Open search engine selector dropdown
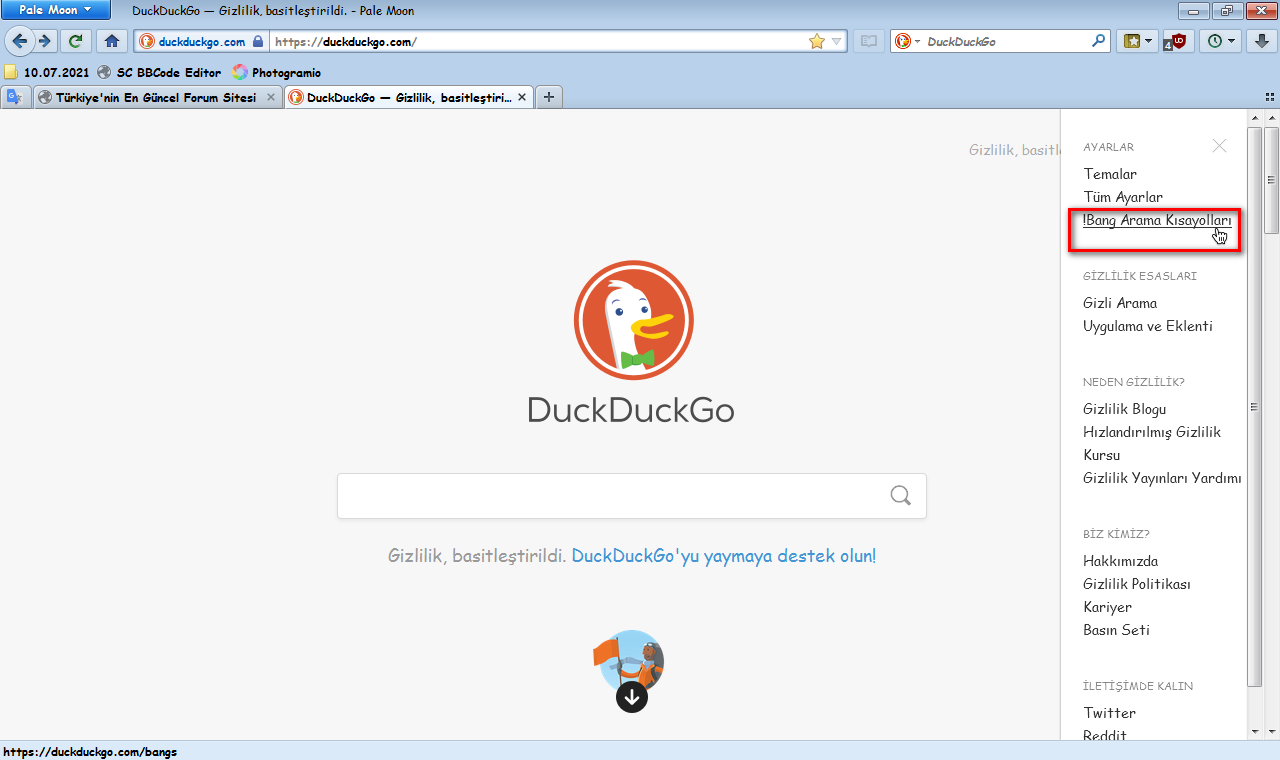 tap(908, 41)
